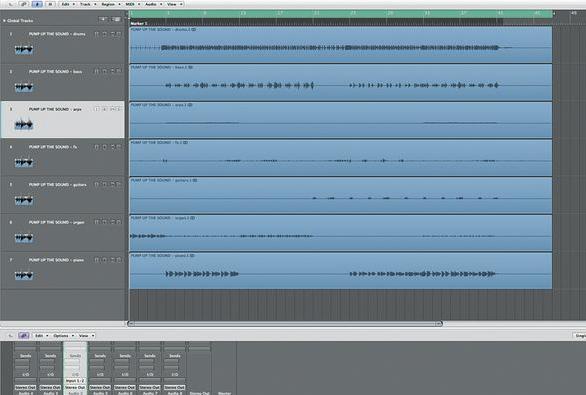The height and width of the screenshot is (395, 586).
Task: Click the drums track waveform icon
Action: point(24,49)
